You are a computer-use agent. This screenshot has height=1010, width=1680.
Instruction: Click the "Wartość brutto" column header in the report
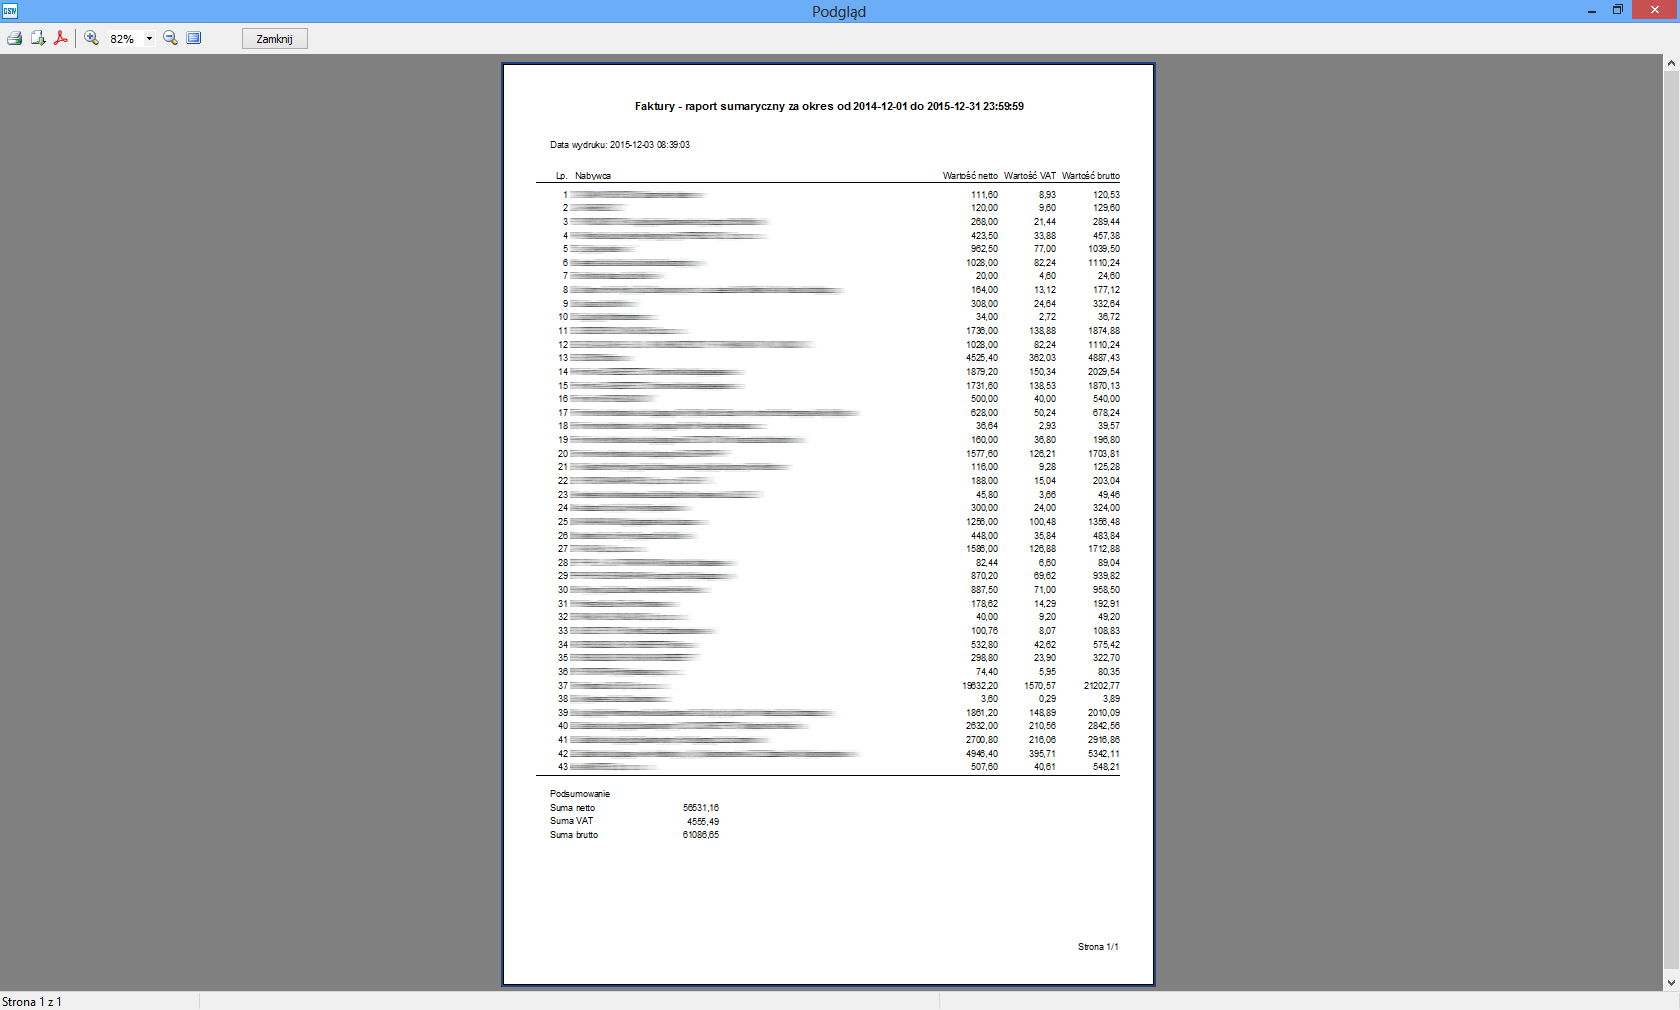pos(1090,176)
